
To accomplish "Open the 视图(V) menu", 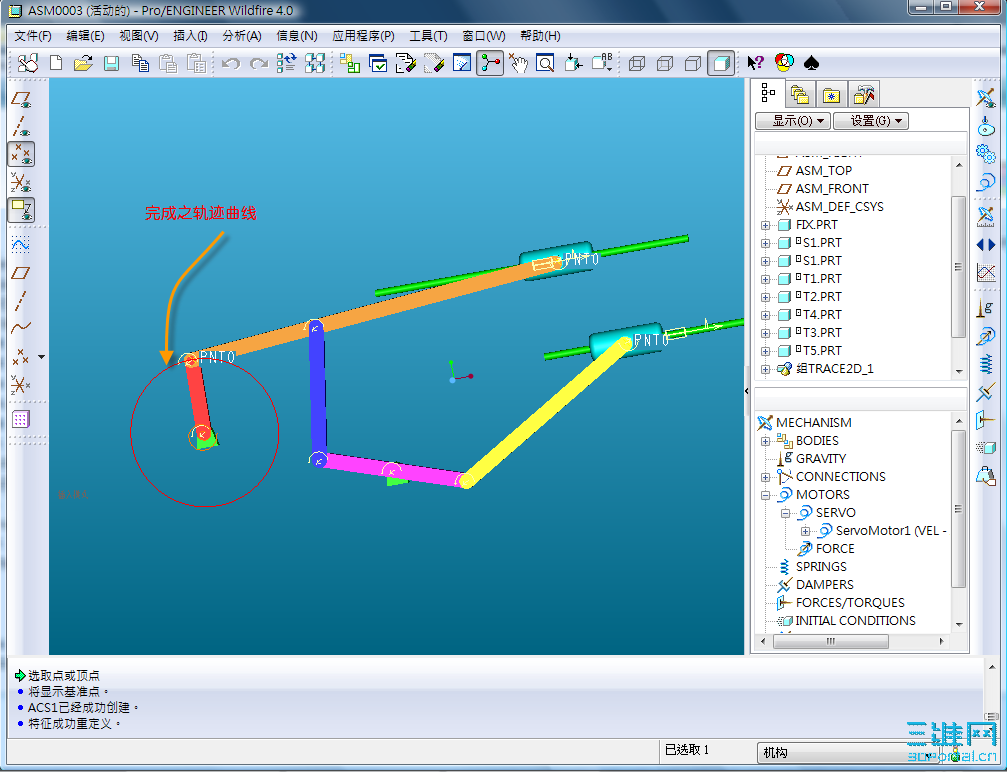I will 139,36.
